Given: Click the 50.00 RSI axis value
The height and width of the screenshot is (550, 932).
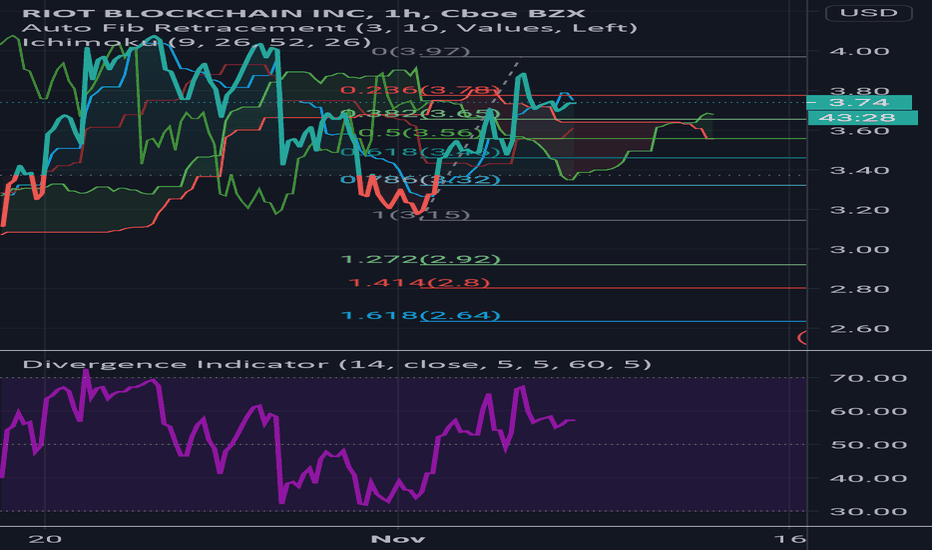Looking at the screenshot, I should point(868,445).
